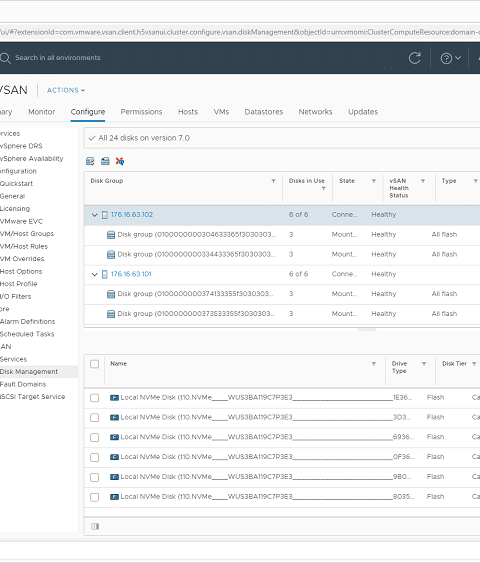The height and width of the screenshot is (563, 480).
Task: Go to the Hosts tab
Action: click(x=188, y=112)
